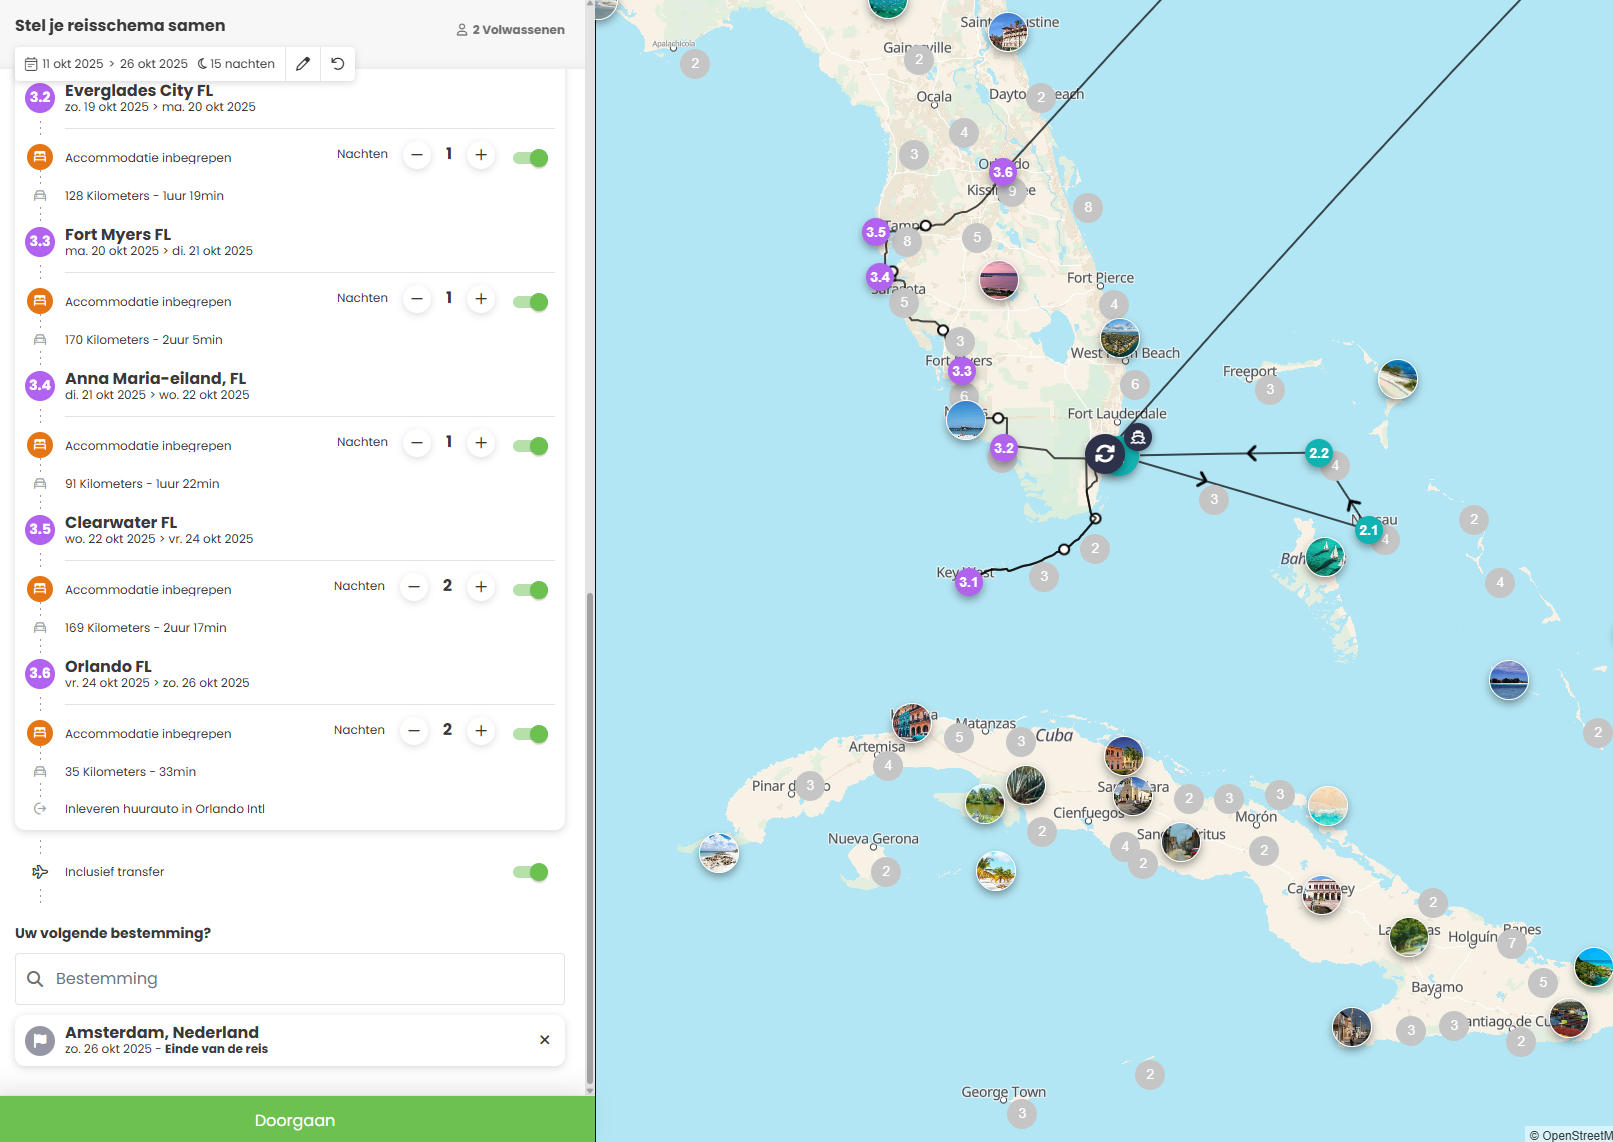This screenshot has width=1613, height=1142.
Task: Click the itinerary panel vertical scrollbar
Action: pyautogui.click(x=590, y=840)
